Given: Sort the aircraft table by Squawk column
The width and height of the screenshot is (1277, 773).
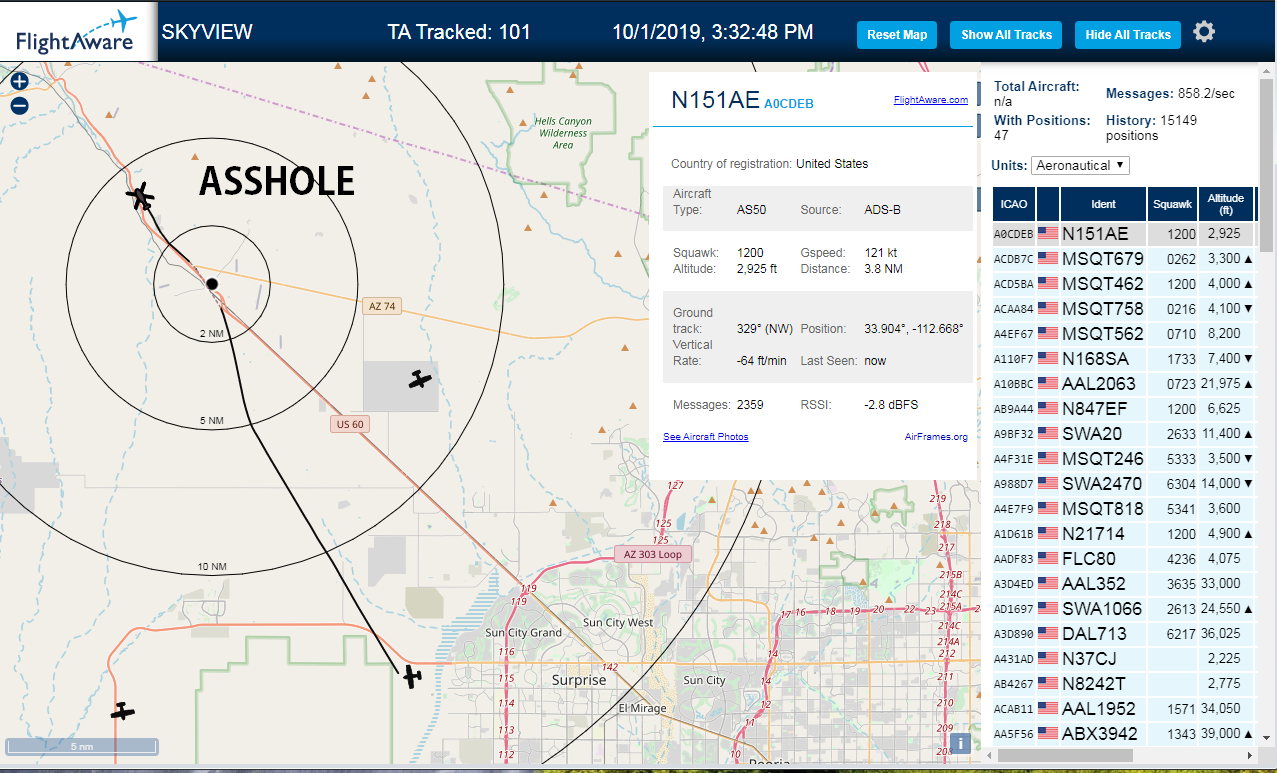Looking at the screenshot, I should (x=1172, y=204).
